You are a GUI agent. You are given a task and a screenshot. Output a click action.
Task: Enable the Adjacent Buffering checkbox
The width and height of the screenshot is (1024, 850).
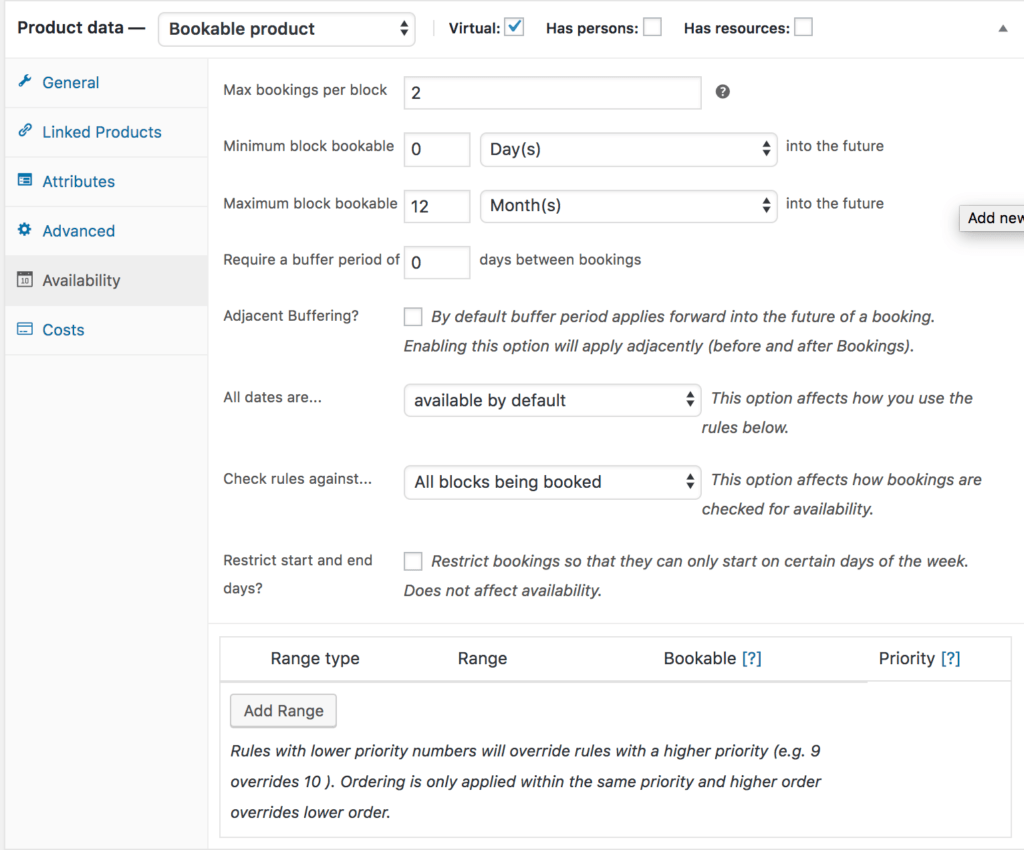(413, 317)
